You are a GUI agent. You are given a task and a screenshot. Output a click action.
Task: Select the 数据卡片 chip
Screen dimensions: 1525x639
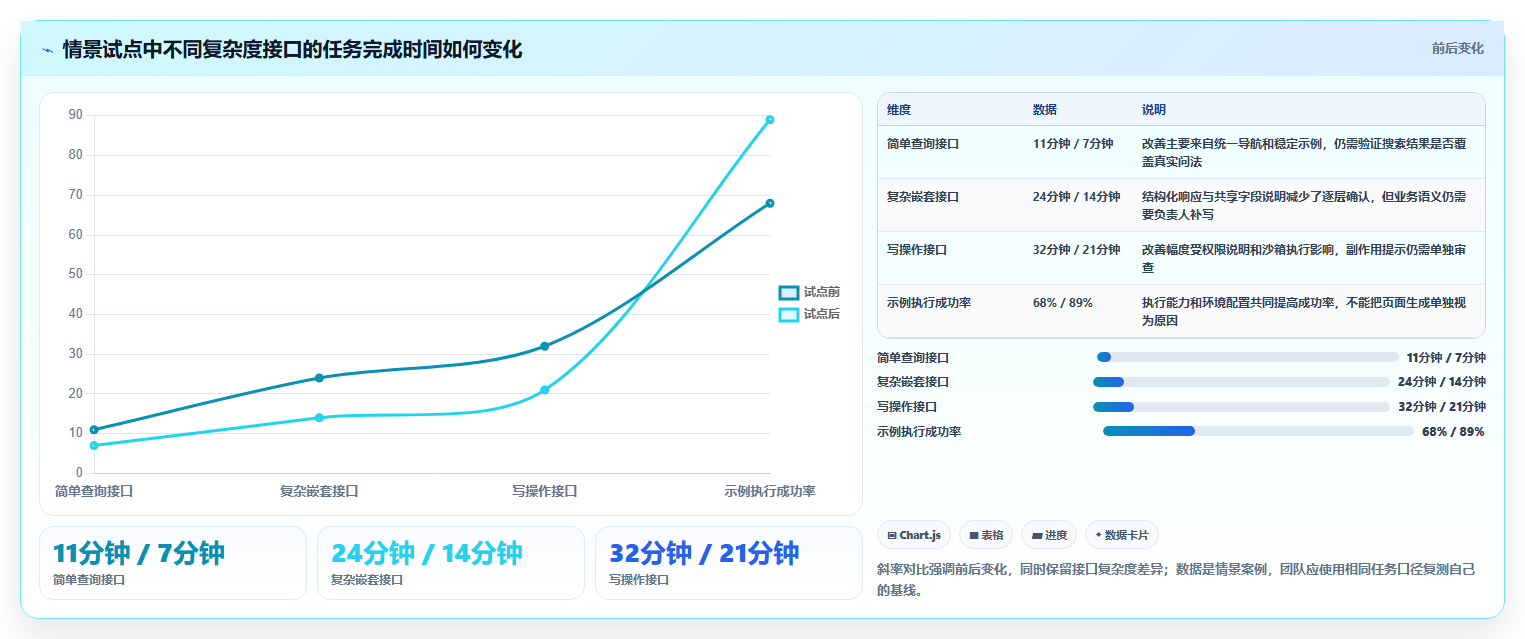1122,535
